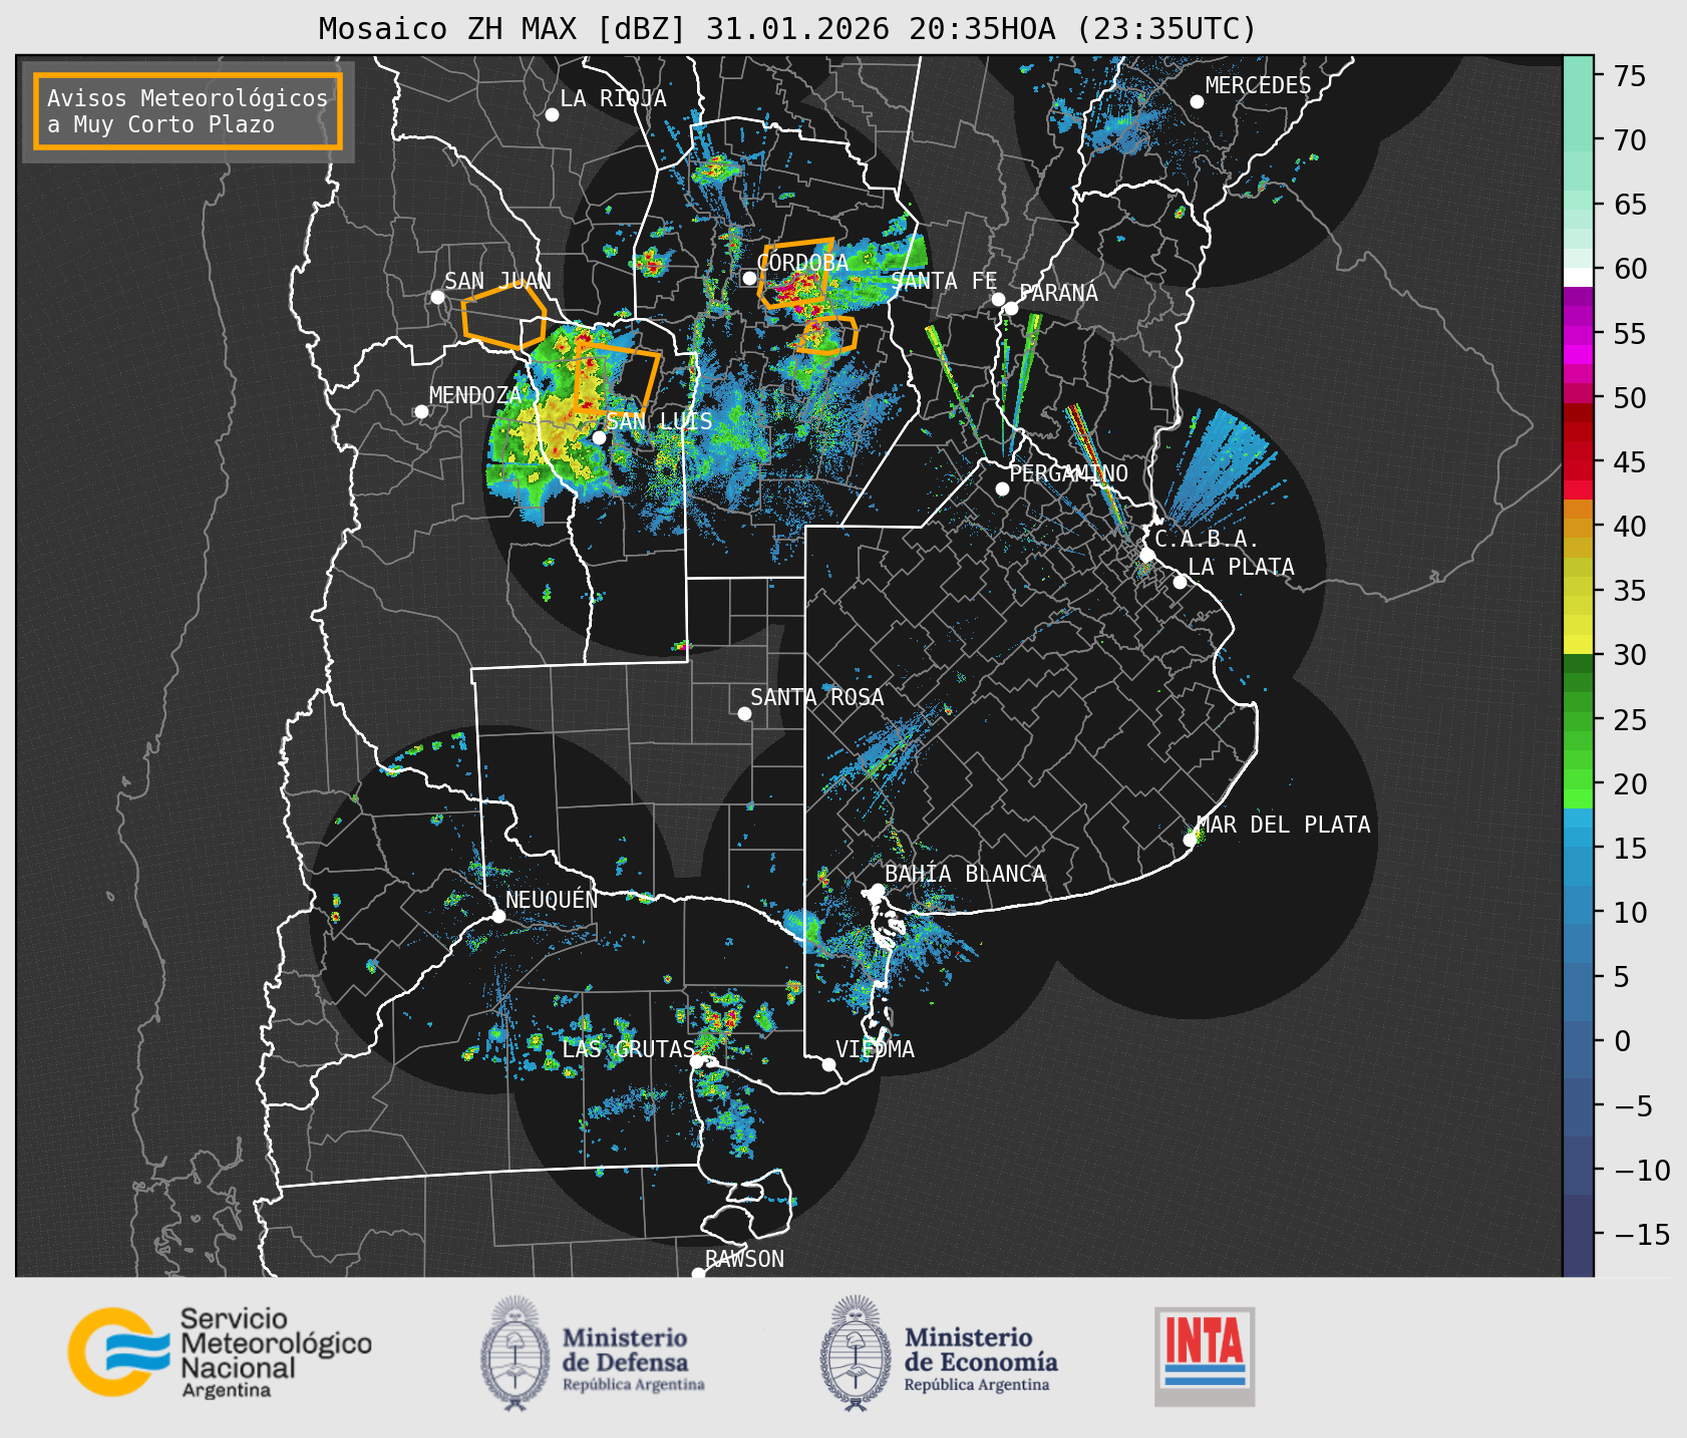This screenshot has height=1438, width=1687.
Task: Click the Avisos Meteorológicos a Muy Corto Plazo legend
Action: (x=188, y=111)
